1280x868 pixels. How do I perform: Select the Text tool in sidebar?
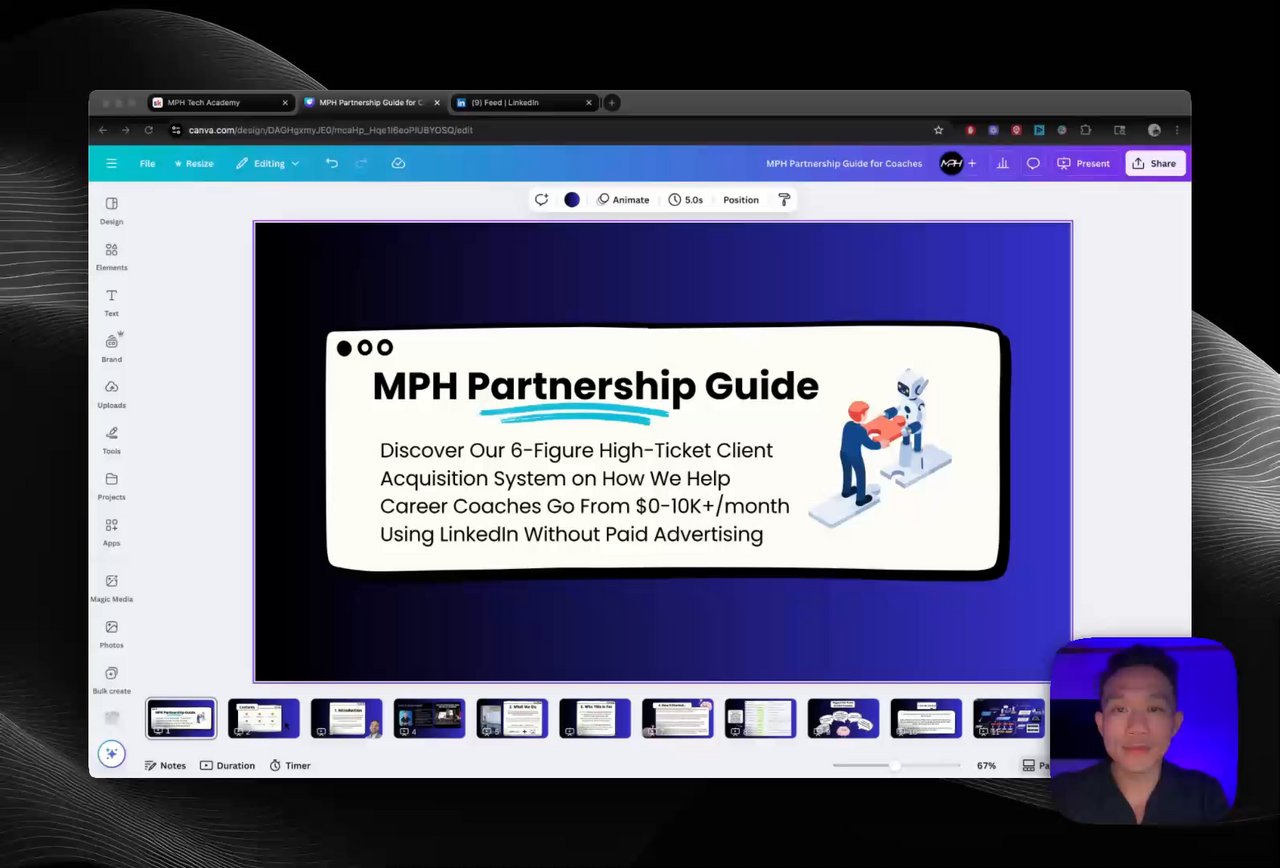(111, 302)
